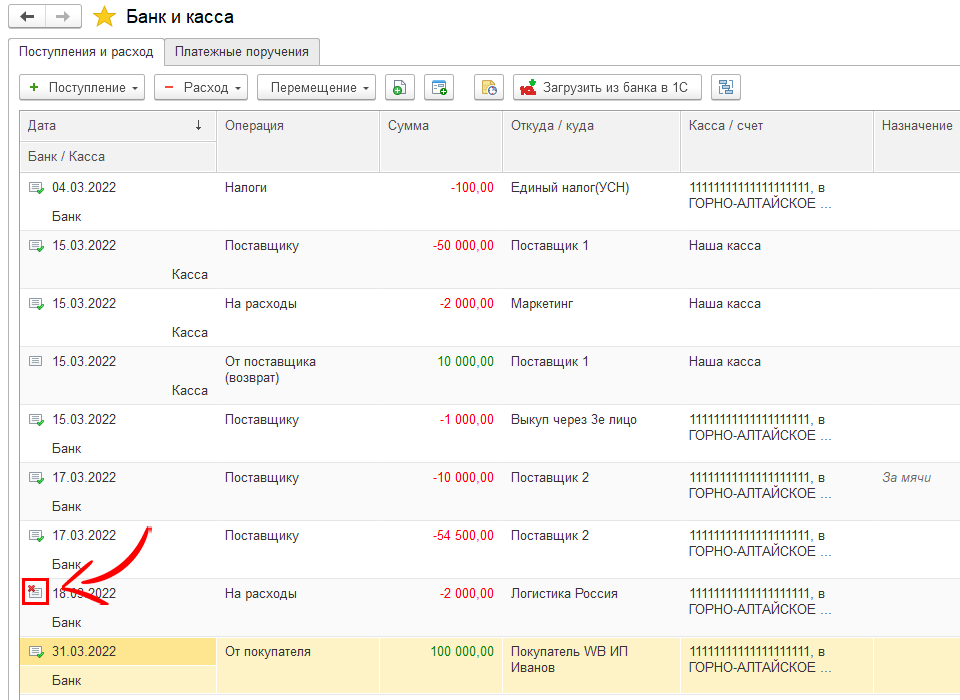Switch to Платежные поручения tab
Viewport: 960px width, 700px height.
click(x=241, y=51)
